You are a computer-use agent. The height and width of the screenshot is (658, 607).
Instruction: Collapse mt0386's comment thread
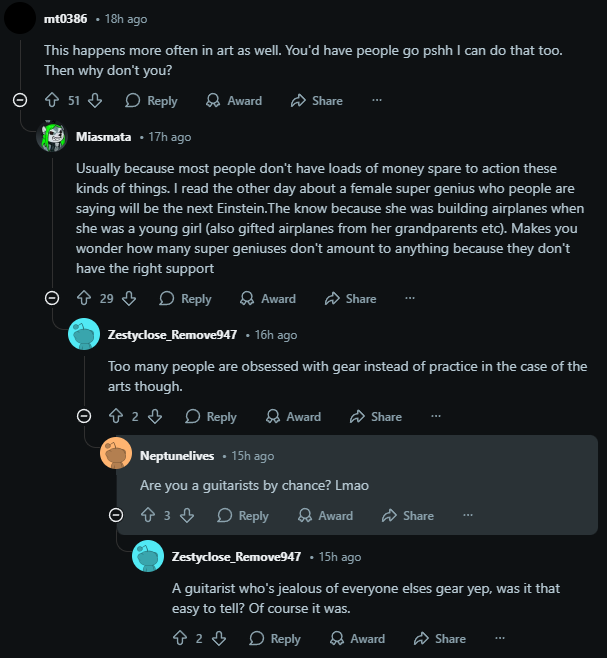click(x=20, y=100)
